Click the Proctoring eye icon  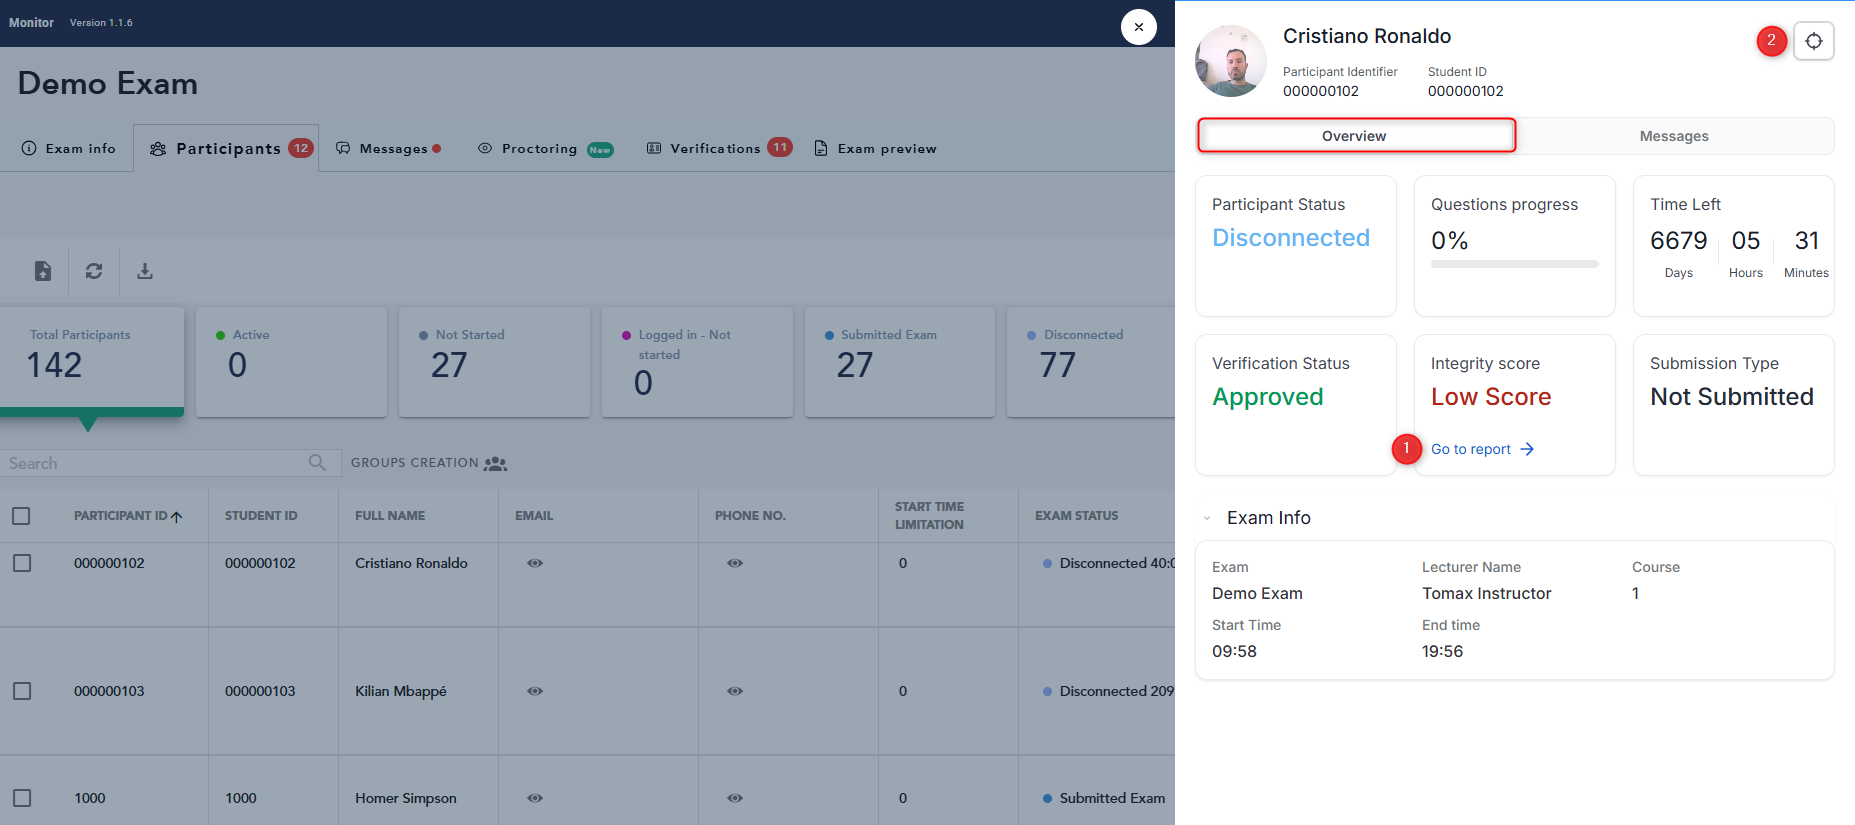coord(485,148)
